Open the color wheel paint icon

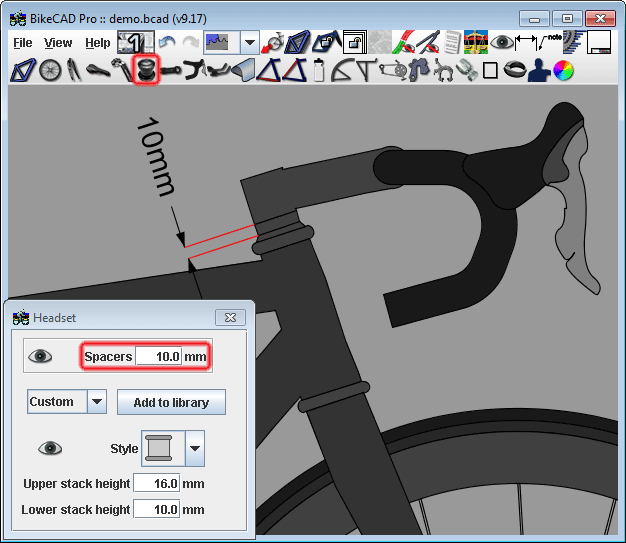[563, 70]
